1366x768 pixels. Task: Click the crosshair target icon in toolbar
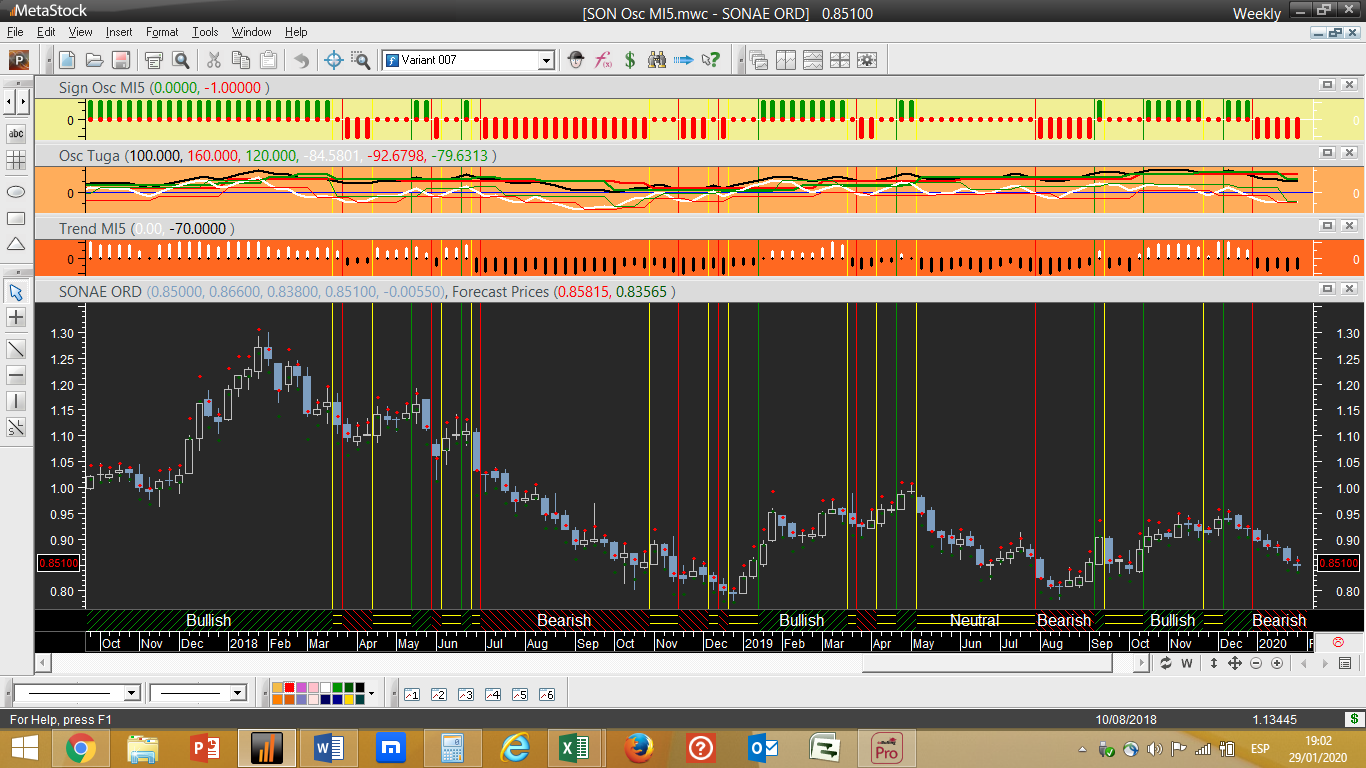click(x=335, y=60)
